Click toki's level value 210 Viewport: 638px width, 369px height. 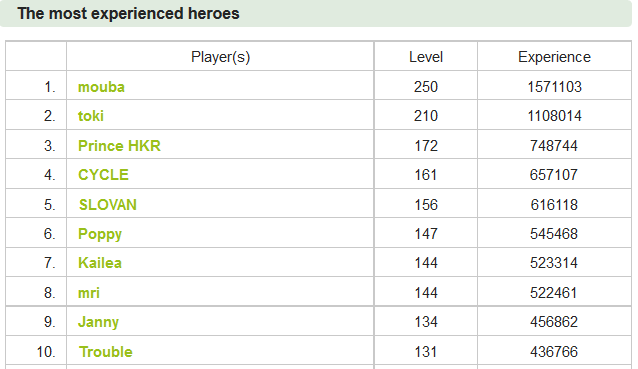(426, 116)
